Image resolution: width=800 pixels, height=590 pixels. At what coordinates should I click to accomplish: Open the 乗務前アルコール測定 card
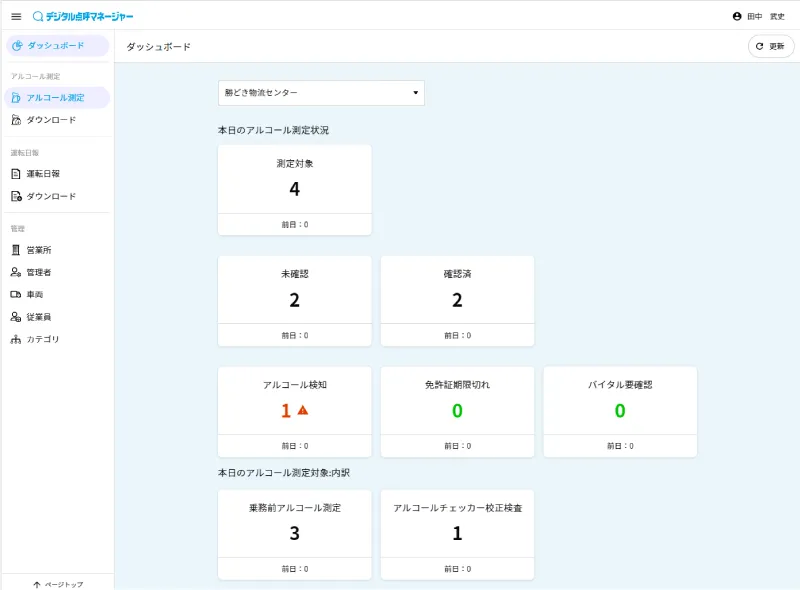point(295,535)
